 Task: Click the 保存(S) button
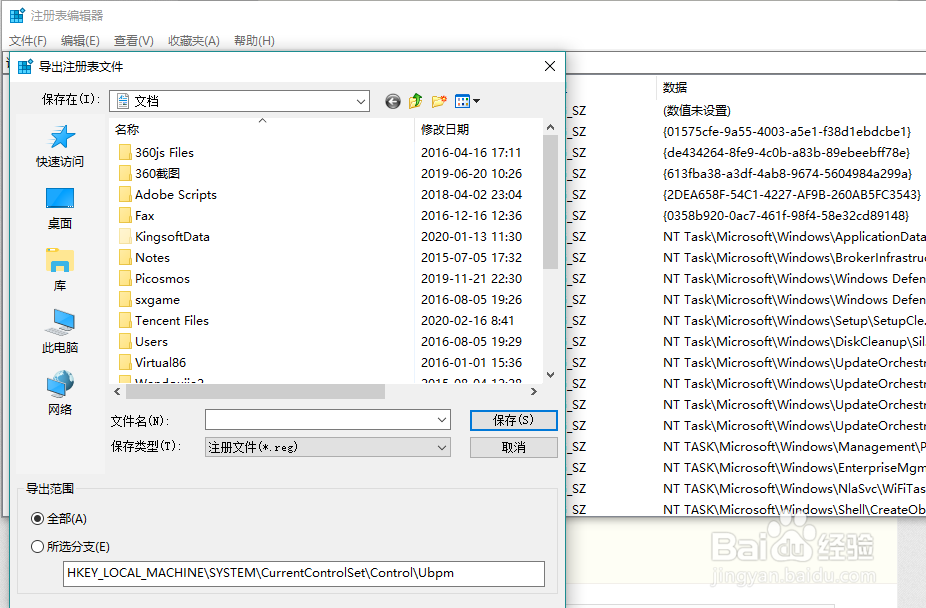pyautogui.click(x=513, y=420)
